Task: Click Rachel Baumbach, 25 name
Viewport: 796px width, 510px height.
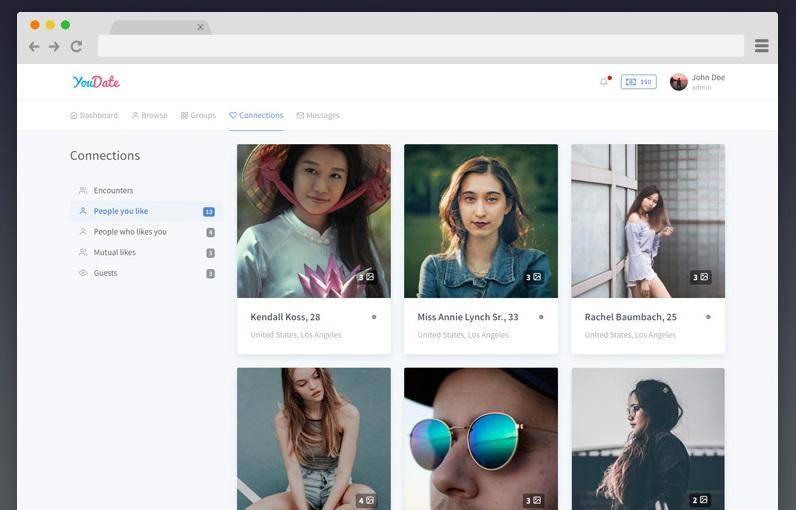Action: (631, 317)
